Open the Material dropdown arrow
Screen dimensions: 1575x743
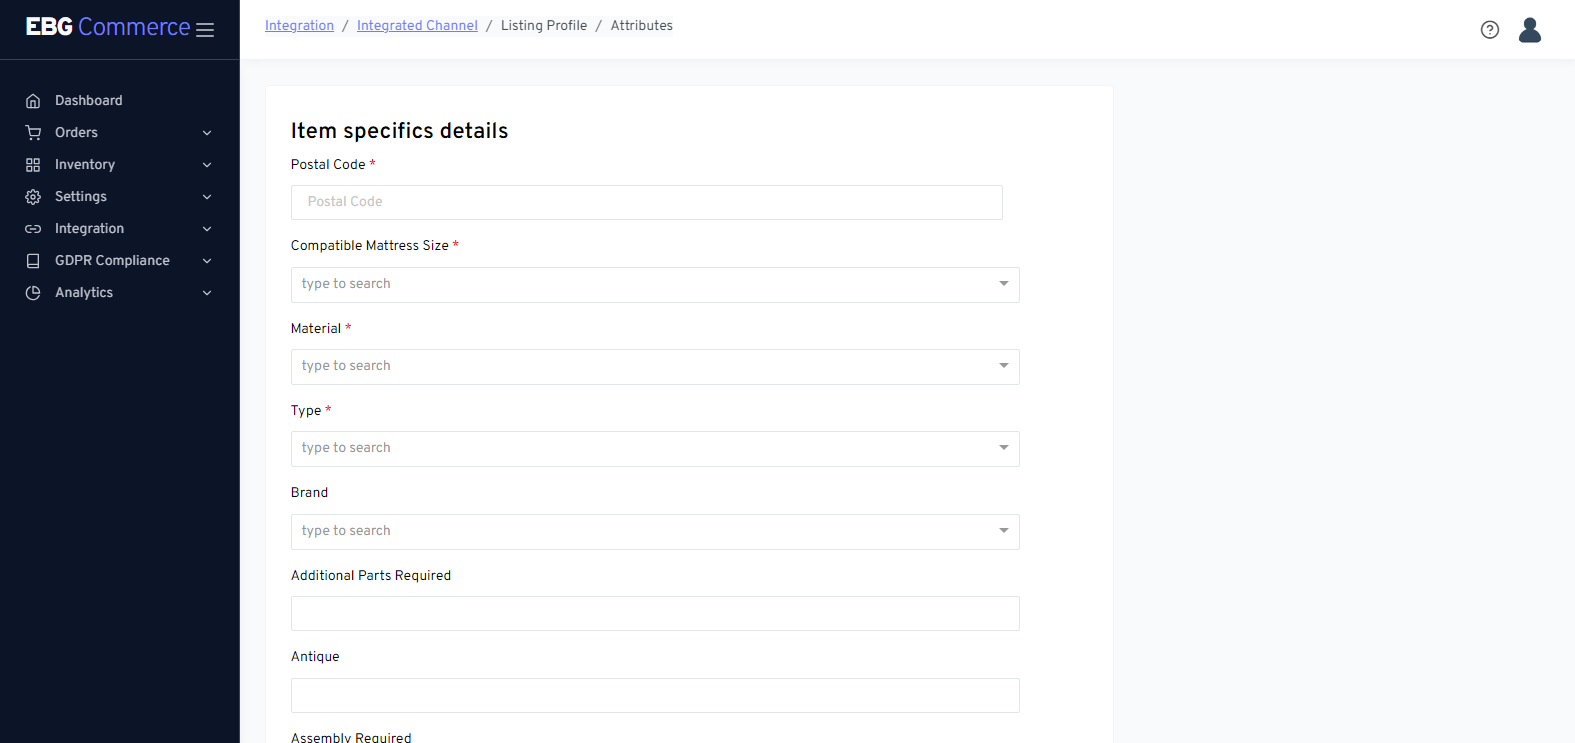1003,366
